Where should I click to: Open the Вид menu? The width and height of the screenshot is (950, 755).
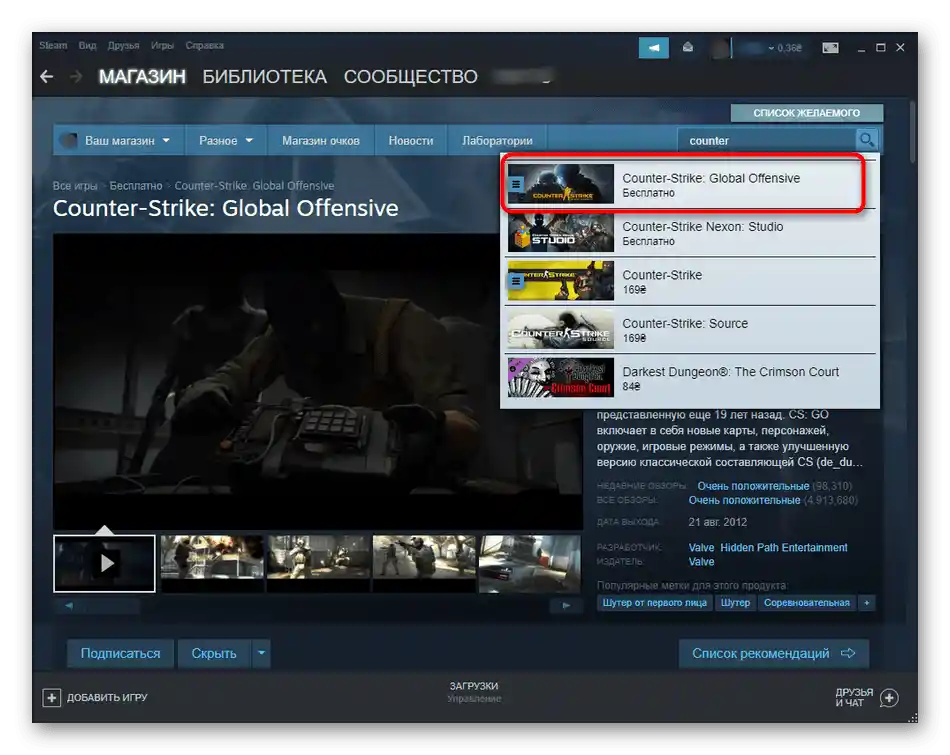[87, 45]
